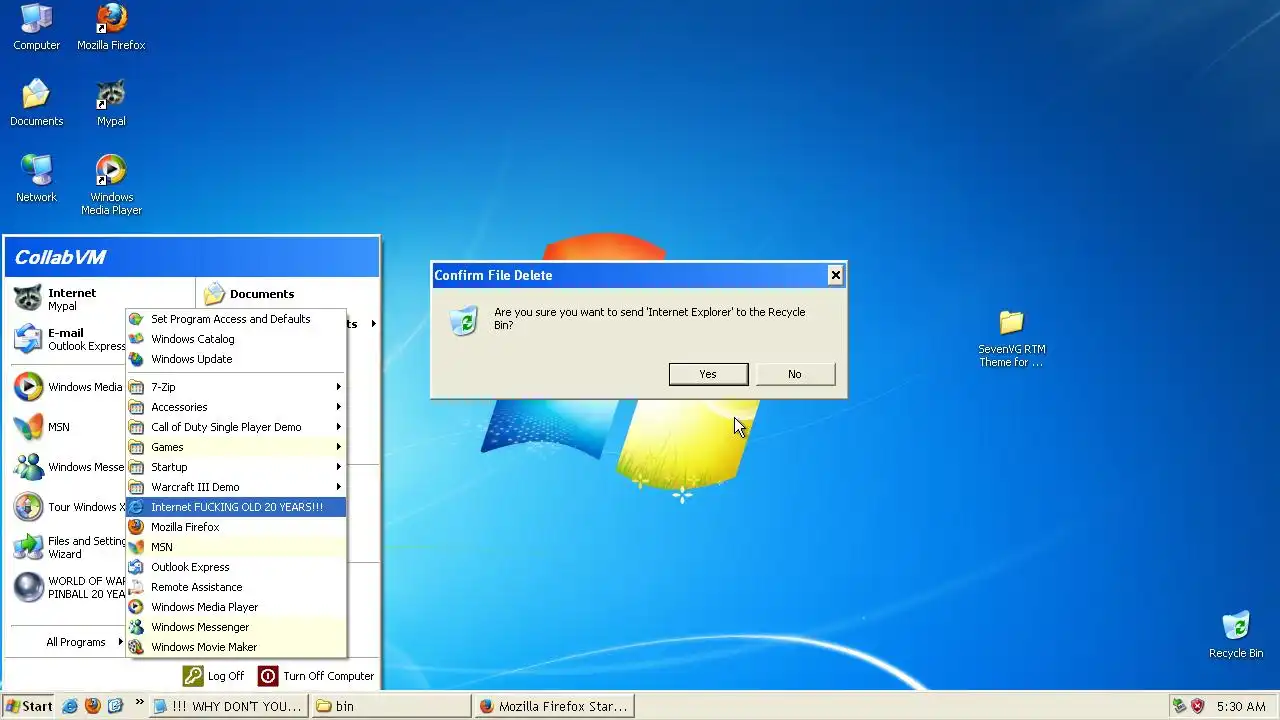Image resolution: width=1280 pixels, height=720 pixels.
Task: Select Windows Catalog in programs menu
Action: (236, 339)
